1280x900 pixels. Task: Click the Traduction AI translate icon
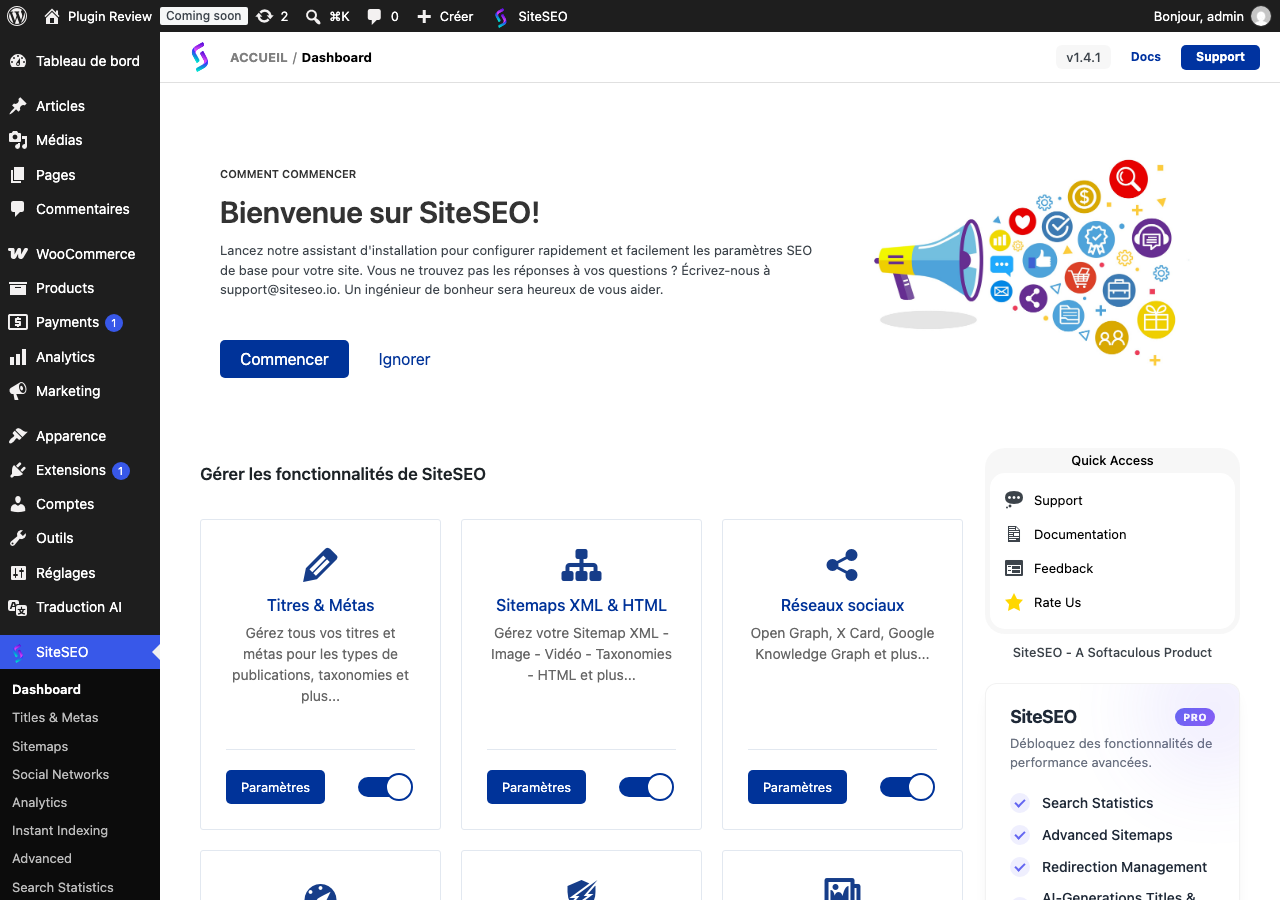18,607
